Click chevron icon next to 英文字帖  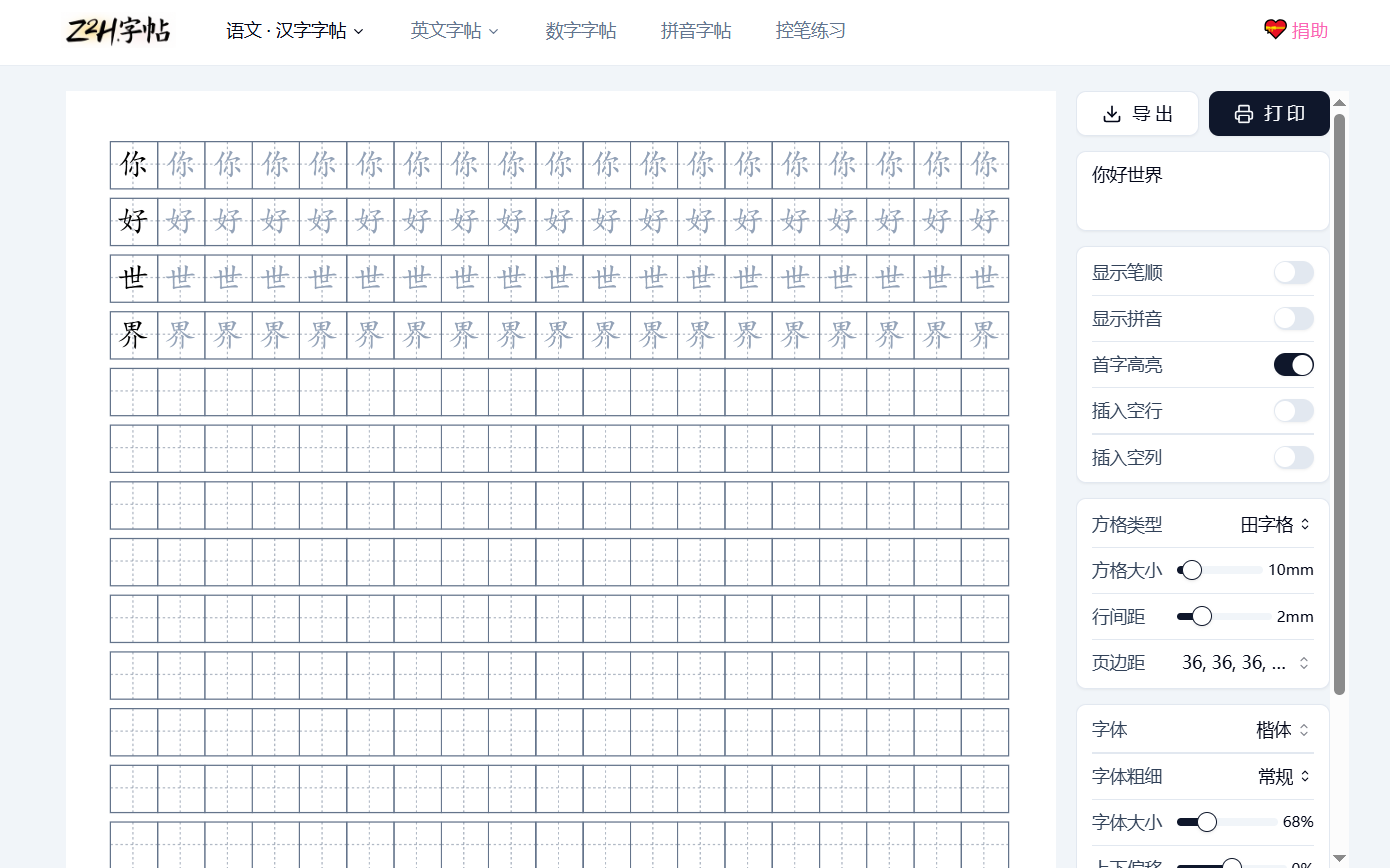(x=493, y=32)
